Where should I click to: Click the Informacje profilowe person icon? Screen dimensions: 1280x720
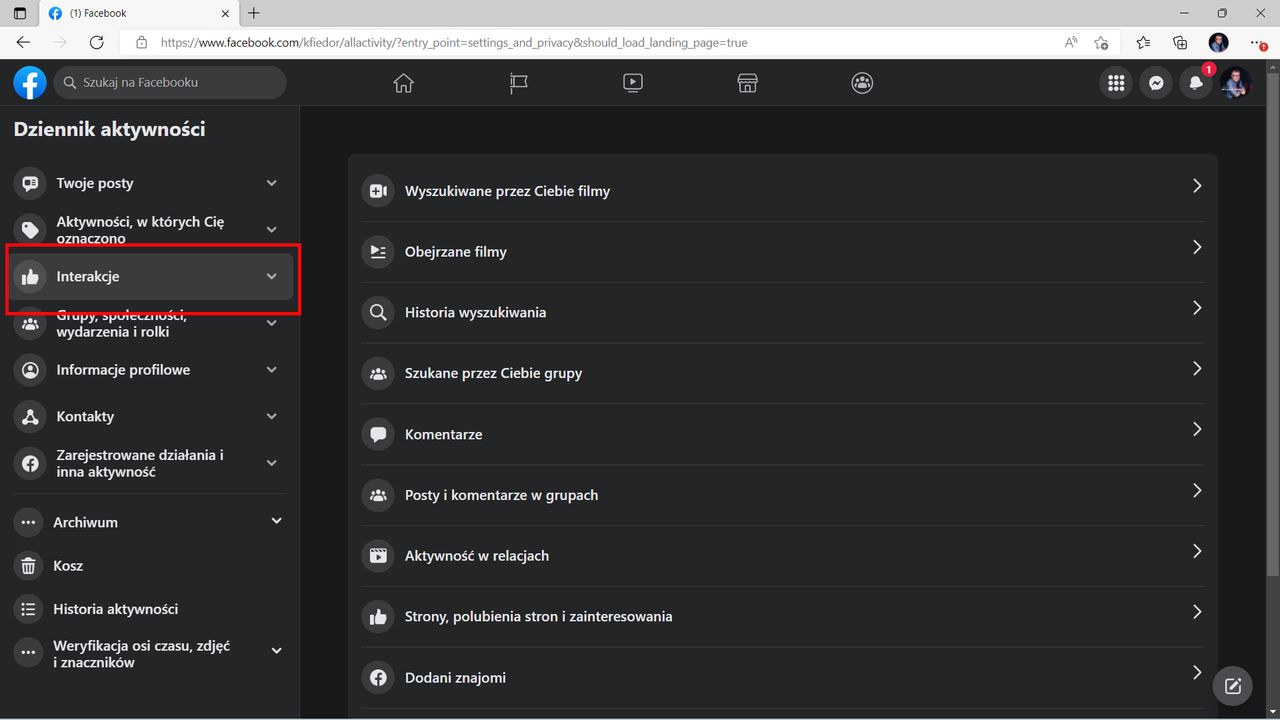[x=31, y=370]
